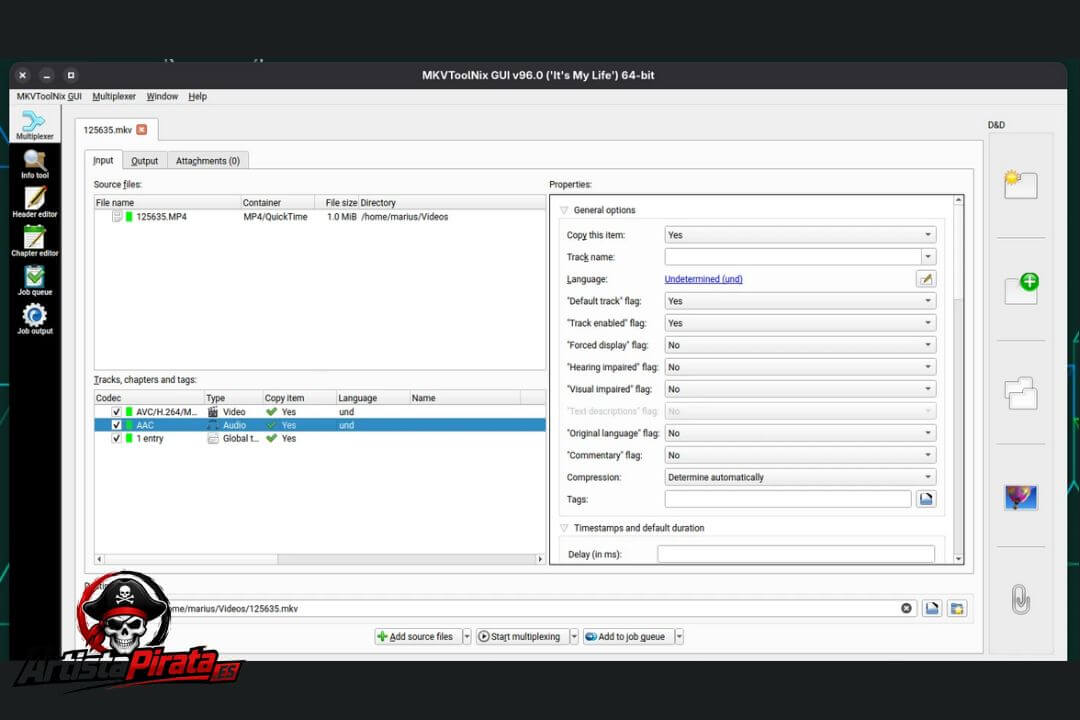1080x720 pixels.
Task: Open the Multiplexer tool in sidebar
Action: pyautogui.click(x=34, y=125)
